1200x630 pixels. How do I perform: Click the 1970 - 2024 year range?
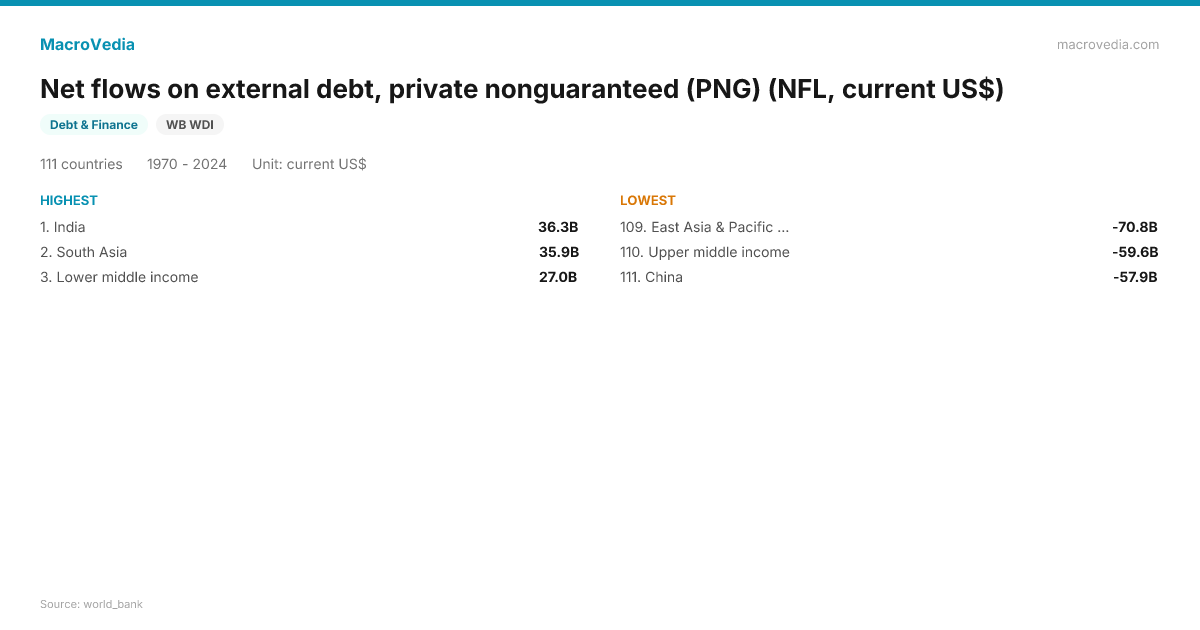click(187, 164)
